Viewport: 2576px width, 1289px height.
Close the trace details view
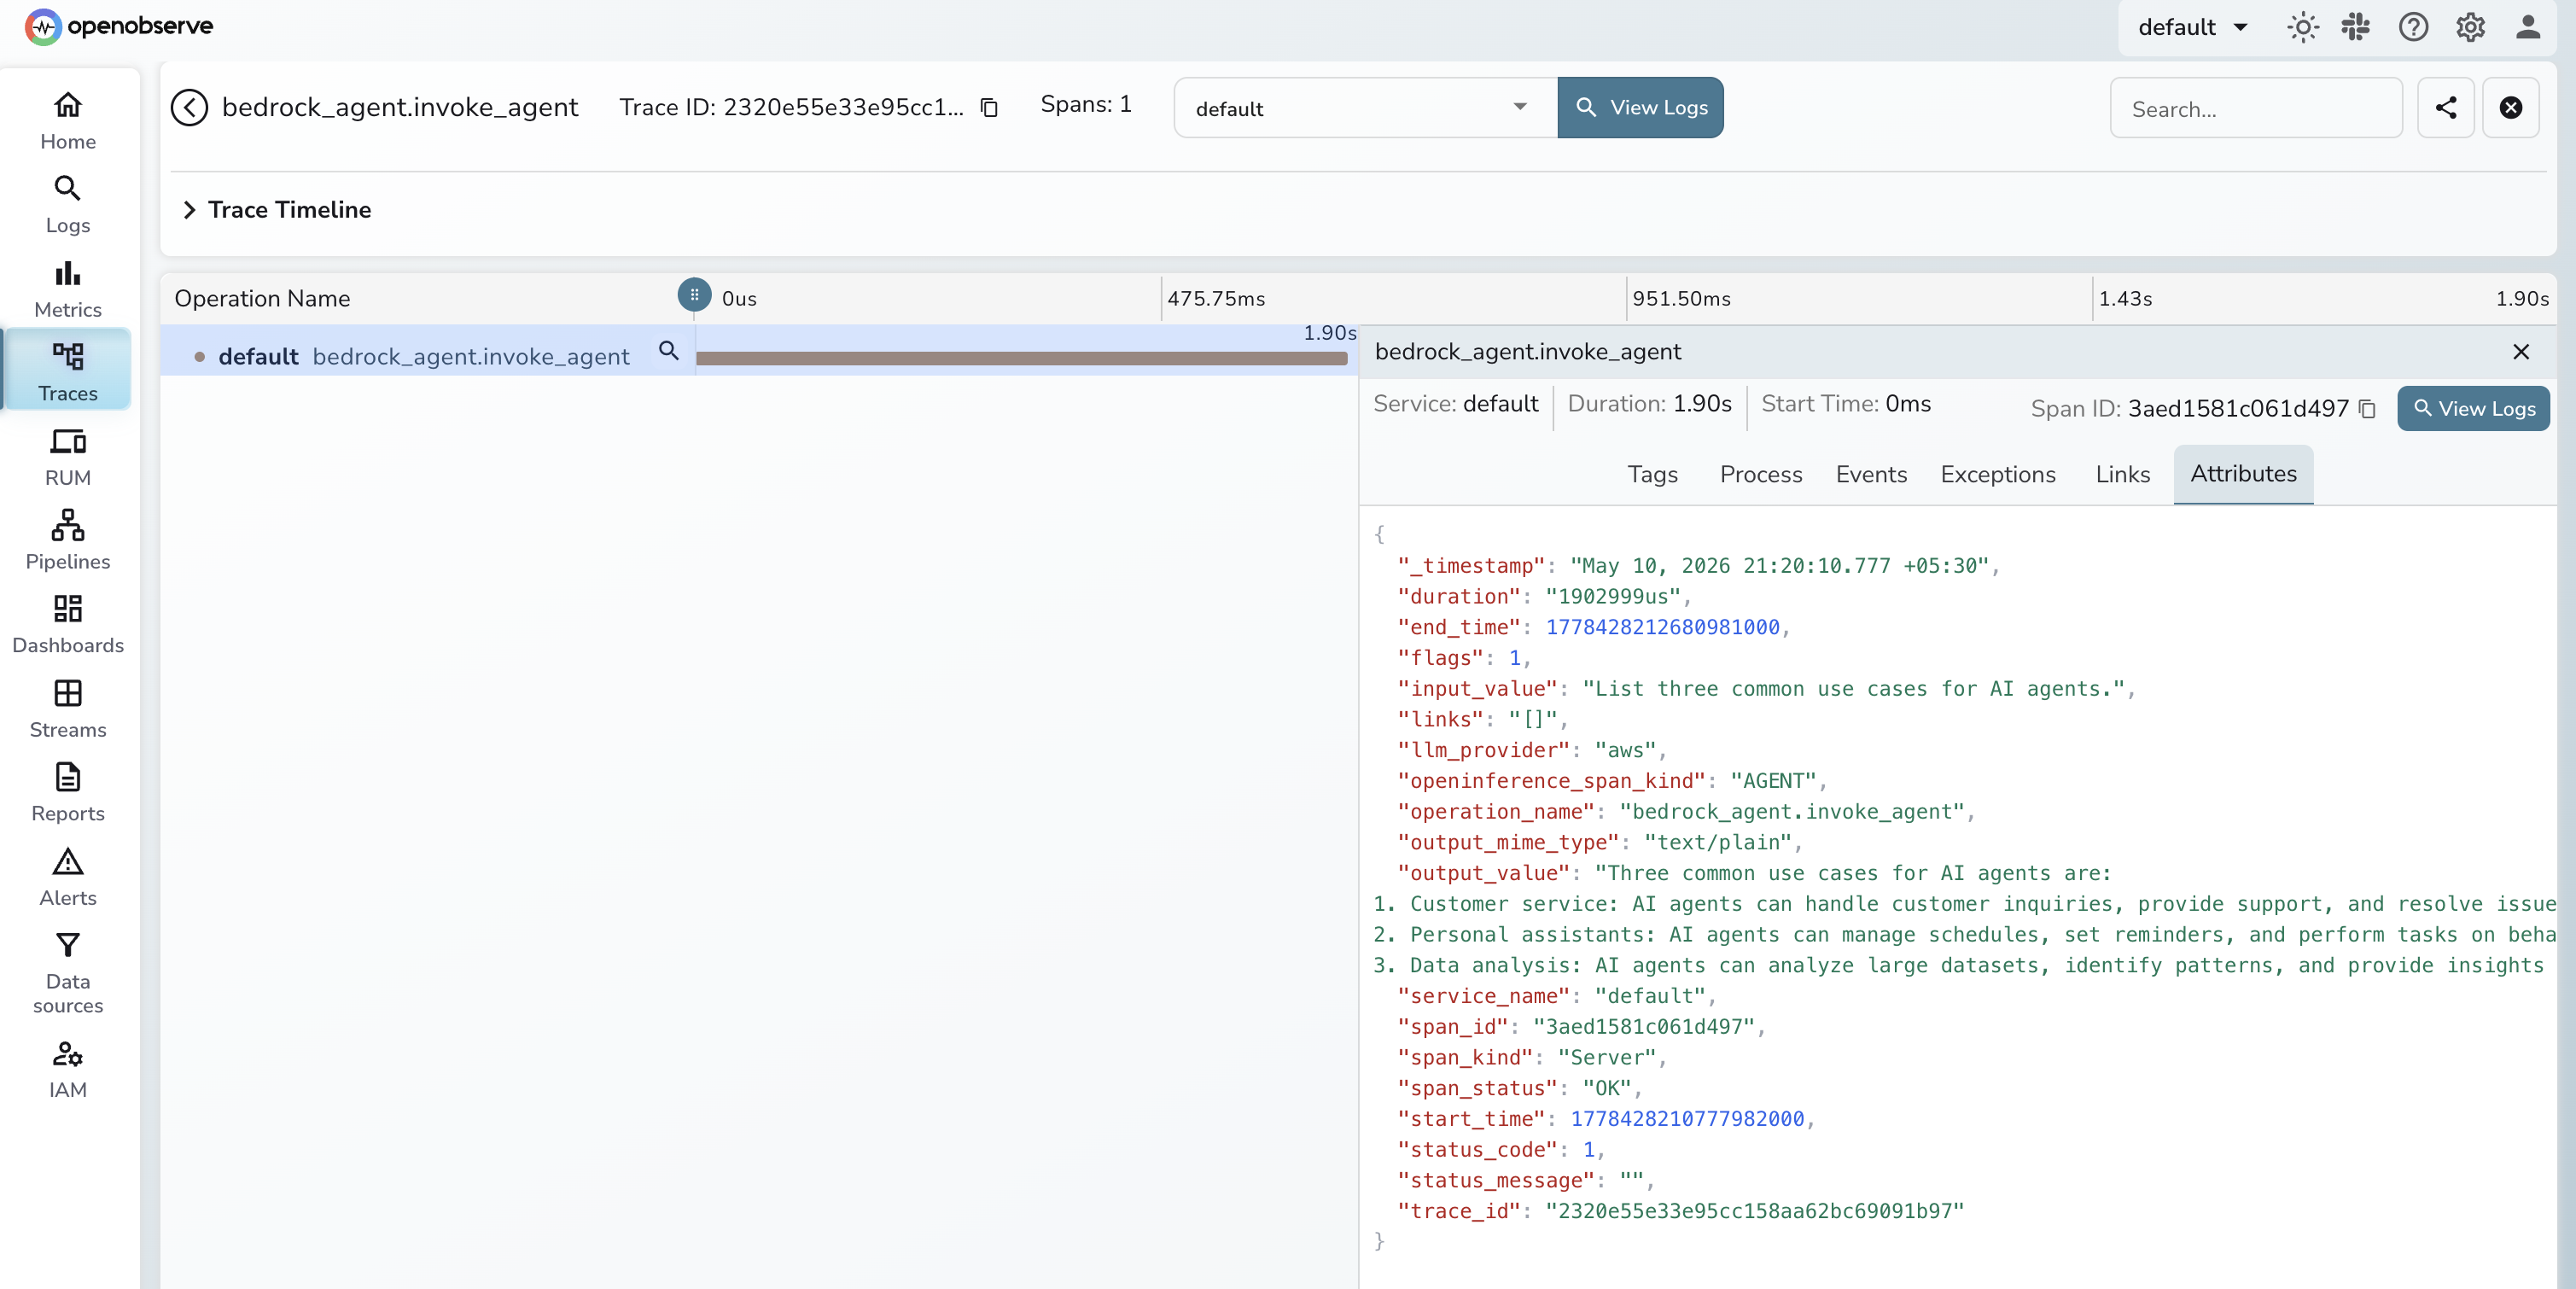tap(2511, 107)
